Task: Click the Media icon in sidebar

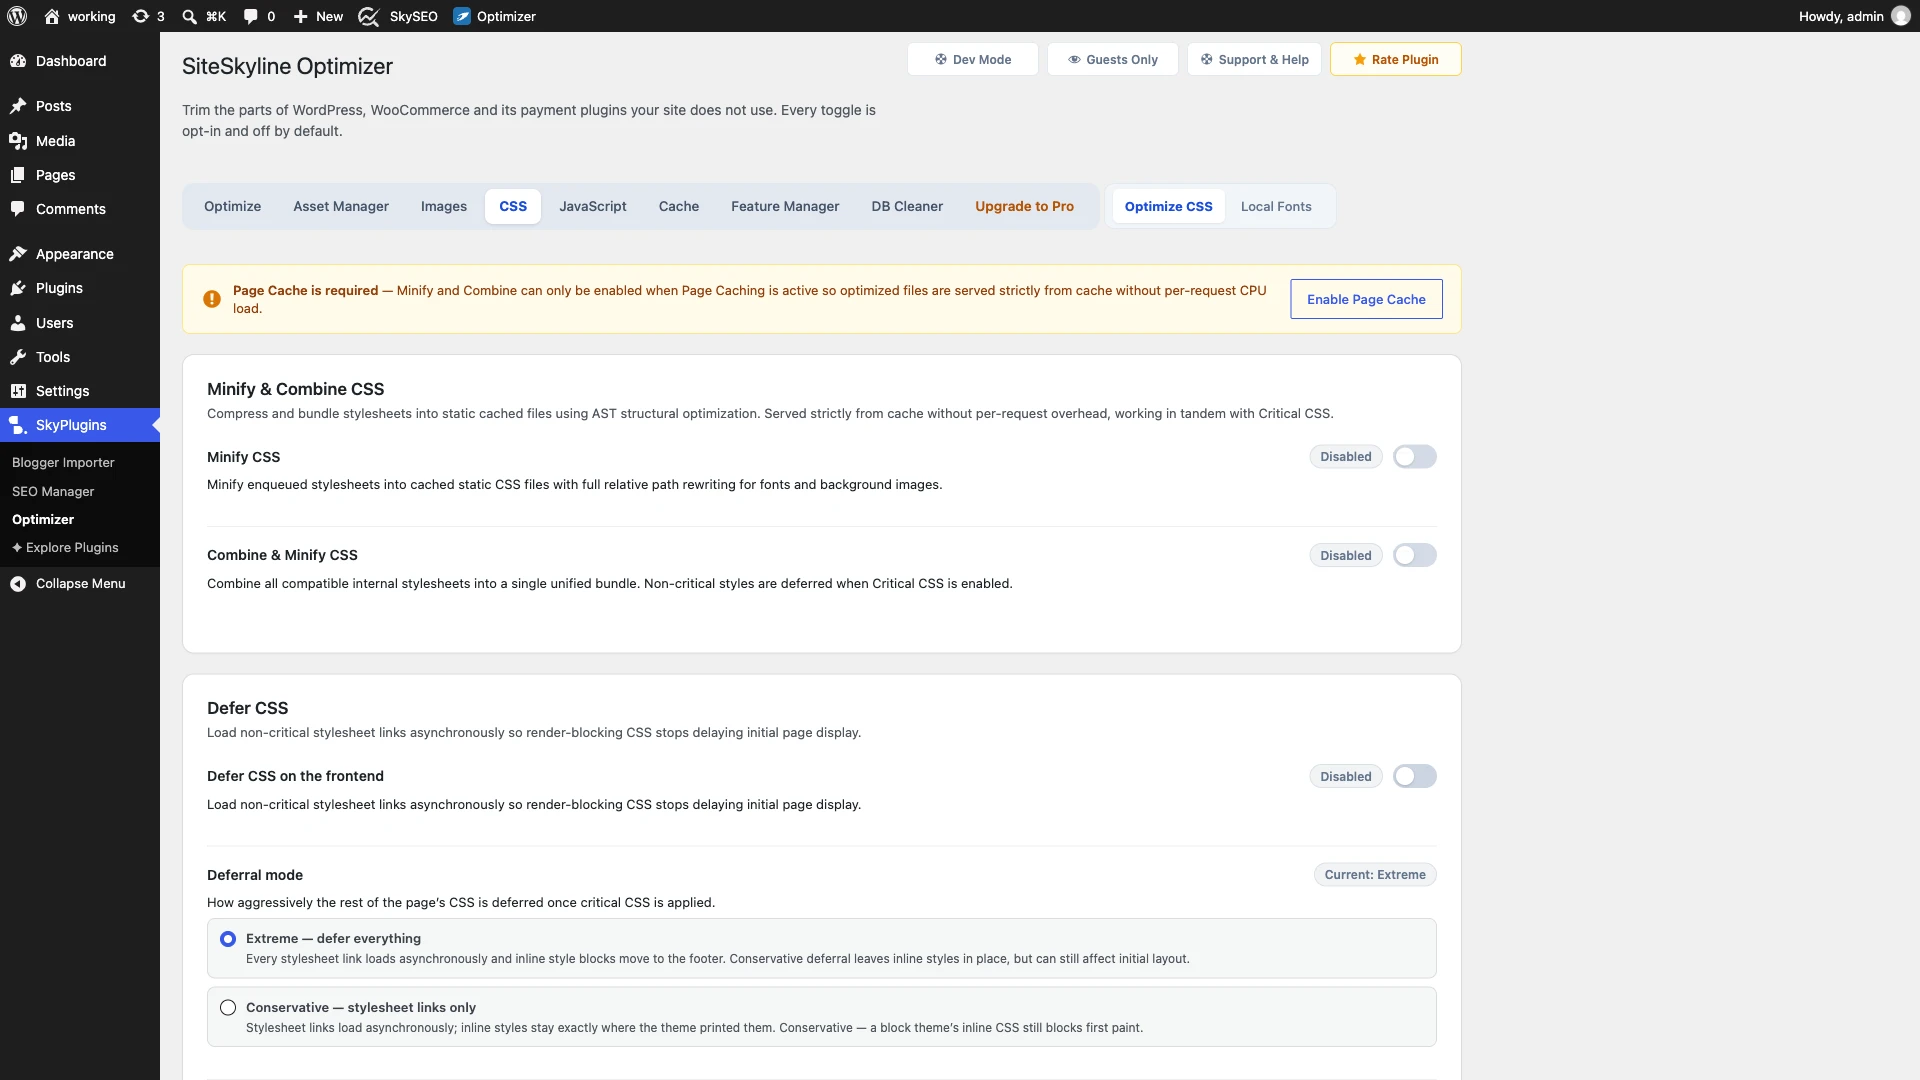Action: tap(18, 141)
